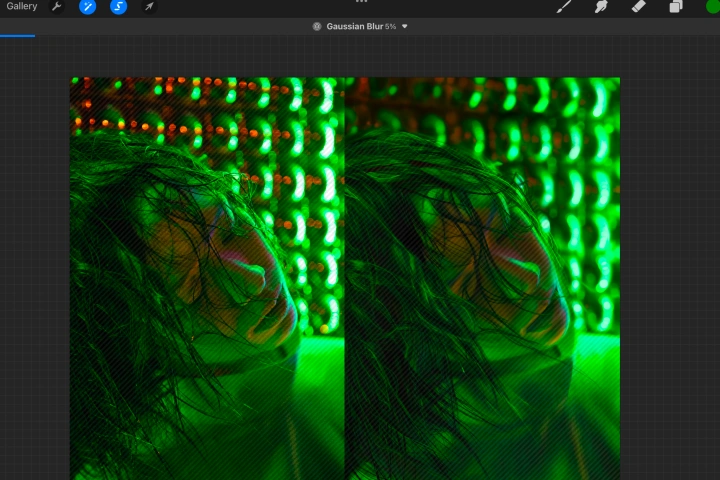The height and width of the screenshot is (480, 720).
Task: Toggle the Adjustments magic wand icon
Action: pyautogui.click(x=87, y=6)
